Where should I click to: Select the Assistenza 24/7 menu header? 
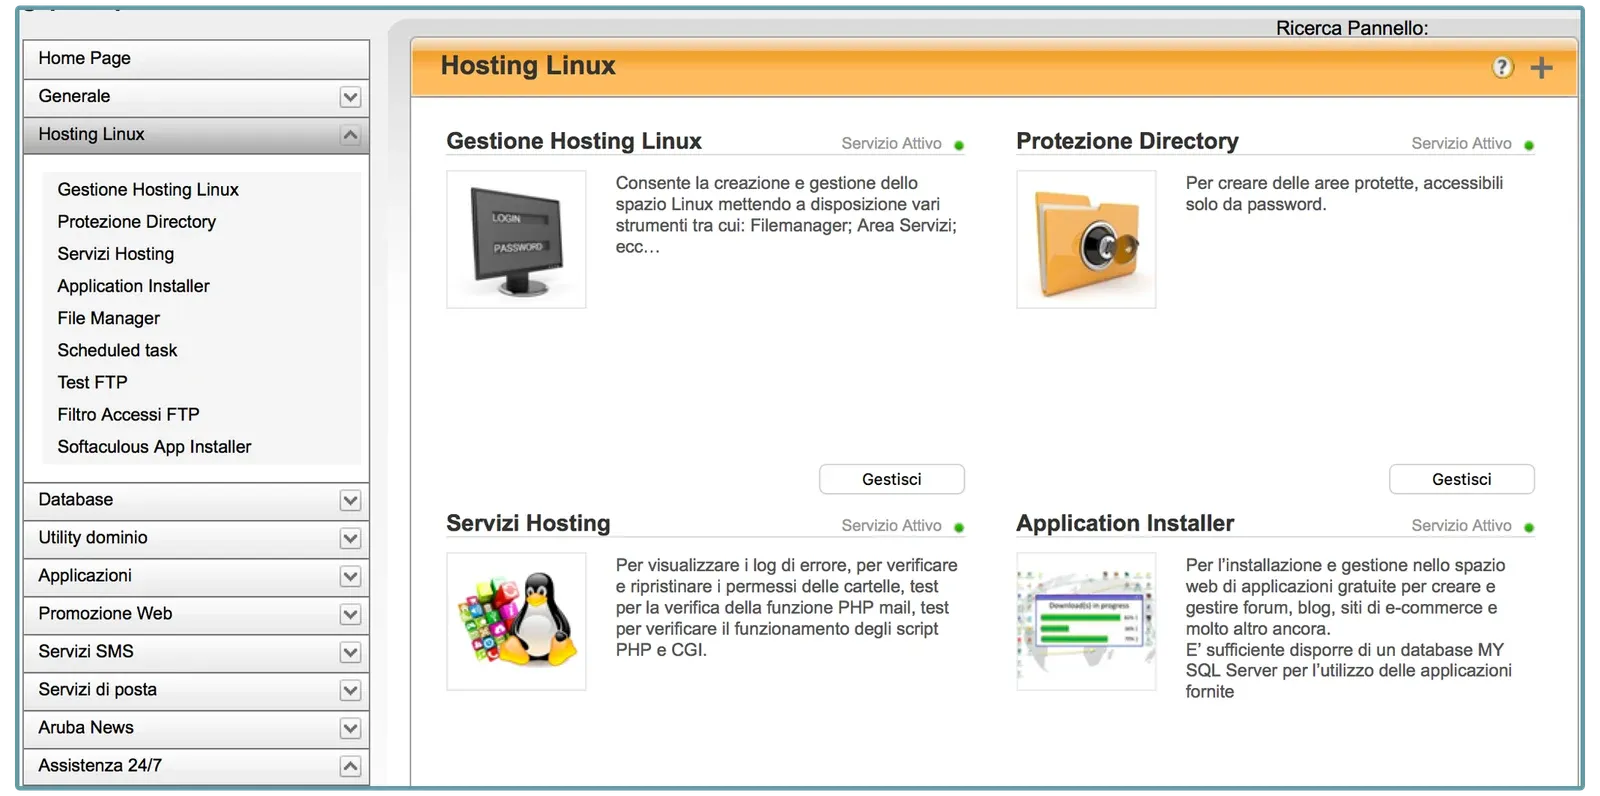point(196,766)
